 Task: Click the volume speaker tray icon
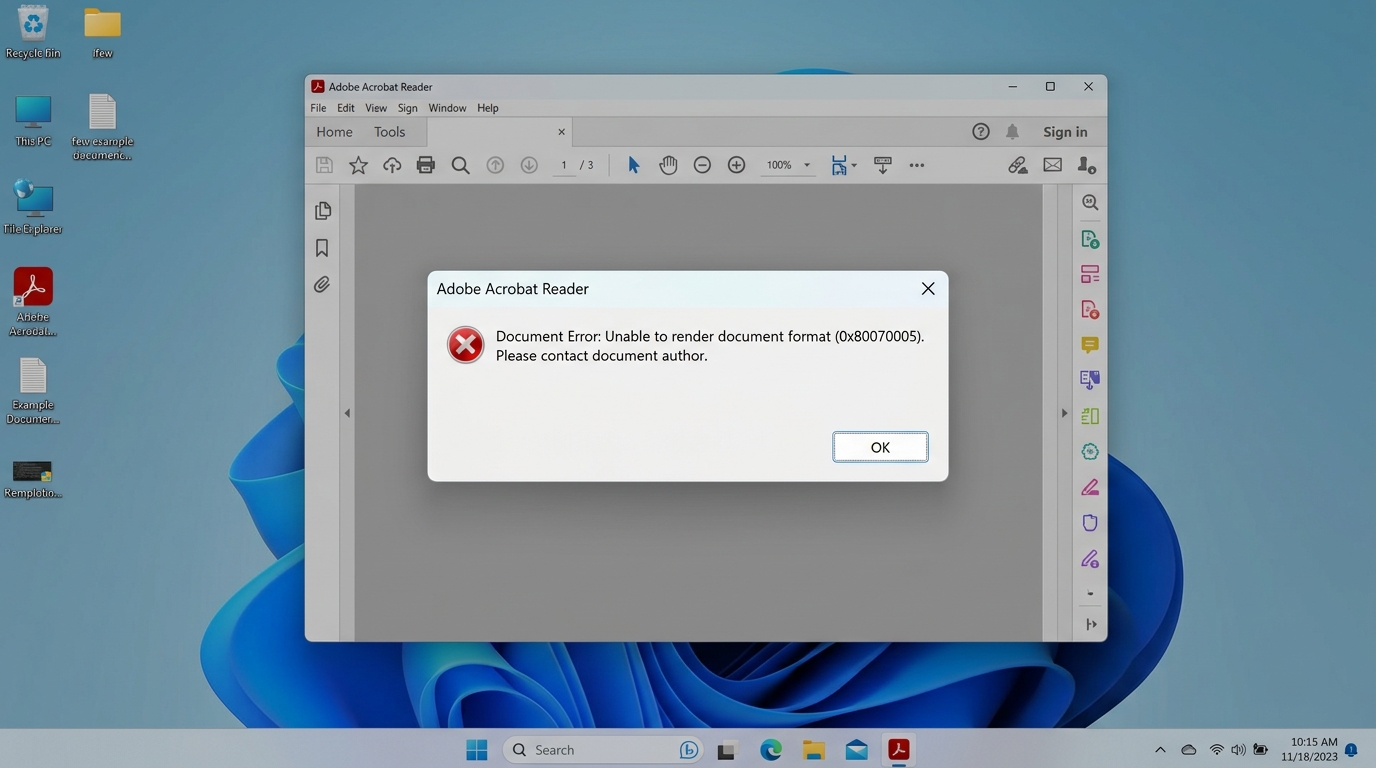[x=1239, y=750]
